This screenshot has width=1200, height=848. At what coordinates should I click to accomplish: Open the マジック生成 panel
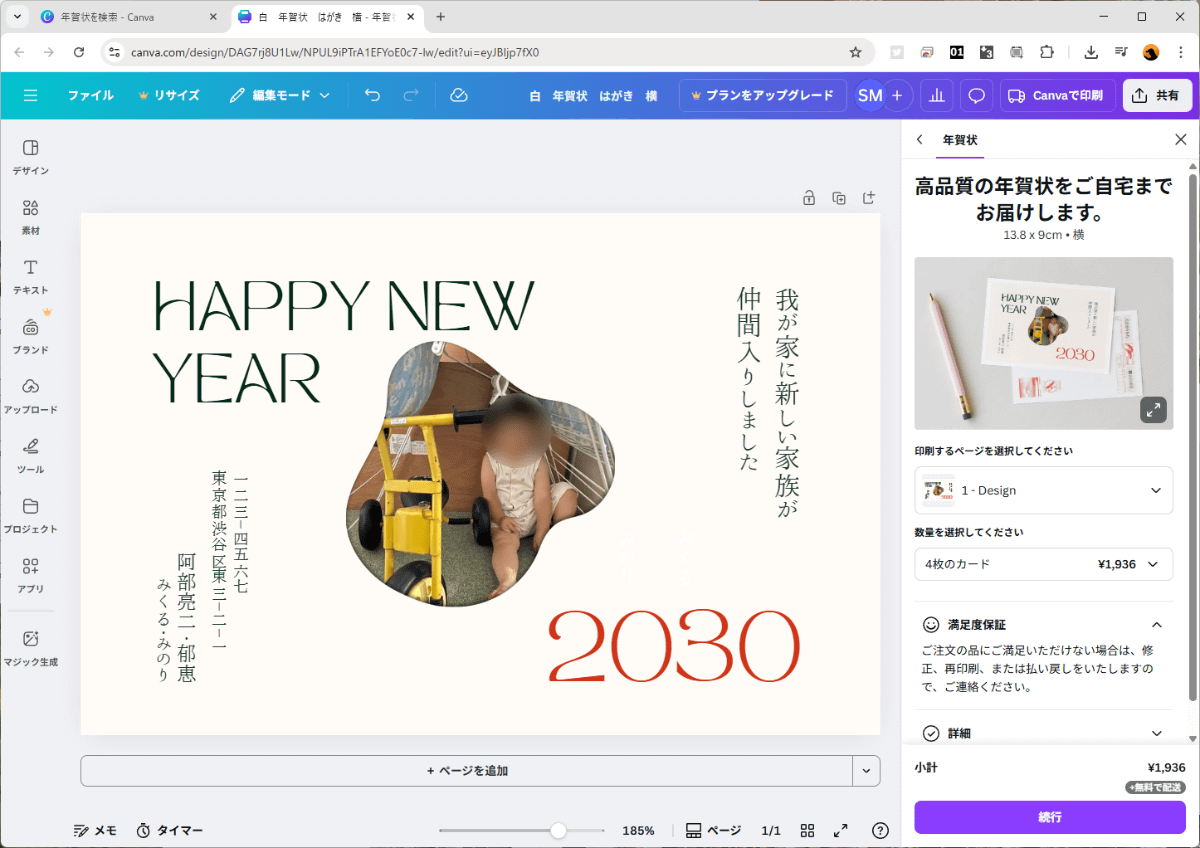[30, 648]
